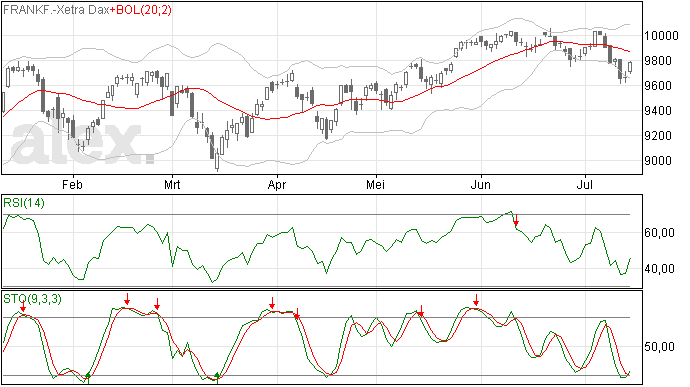Select the Jul month label
Image resolution: width=690 pixels, height=387 pixels.
[x=585, y=184]
